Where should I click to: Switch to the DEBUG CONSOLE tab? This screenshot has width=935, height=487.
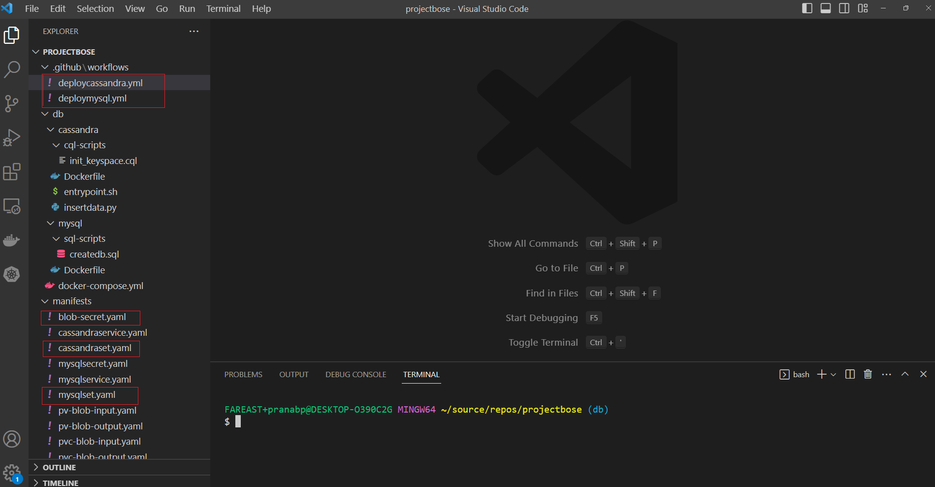tap(355, 374)
